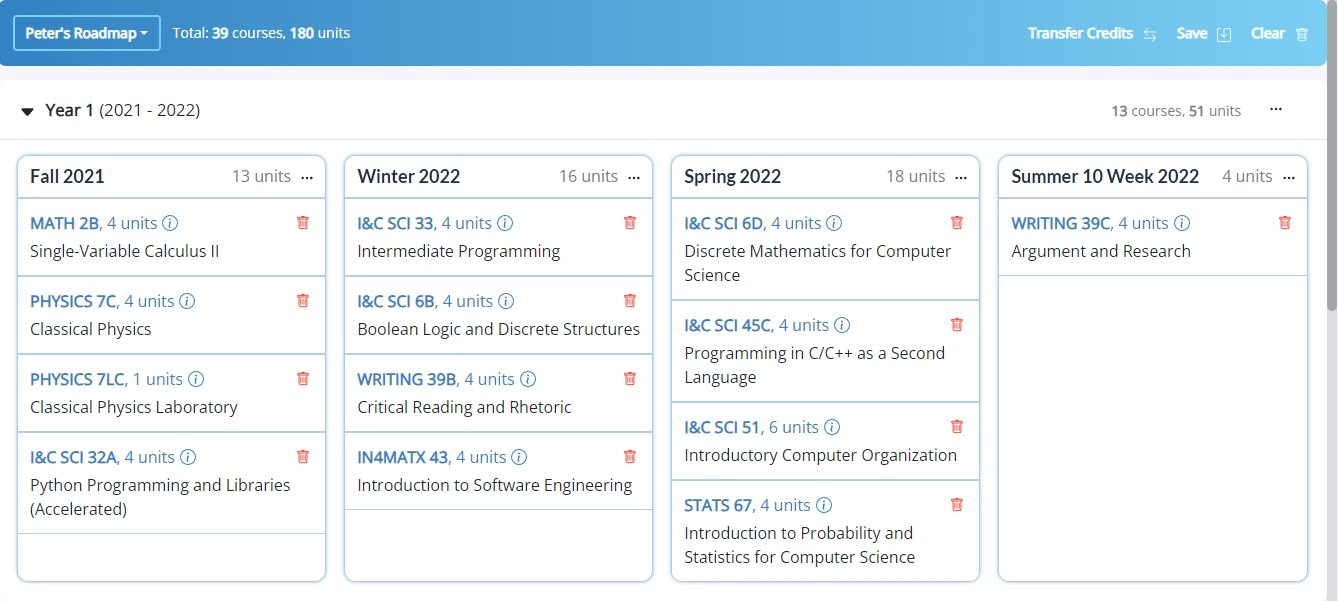View info for IN4MATX 43 course
The height and width of the screenshot is (601, 1338).
click(519, 457)
